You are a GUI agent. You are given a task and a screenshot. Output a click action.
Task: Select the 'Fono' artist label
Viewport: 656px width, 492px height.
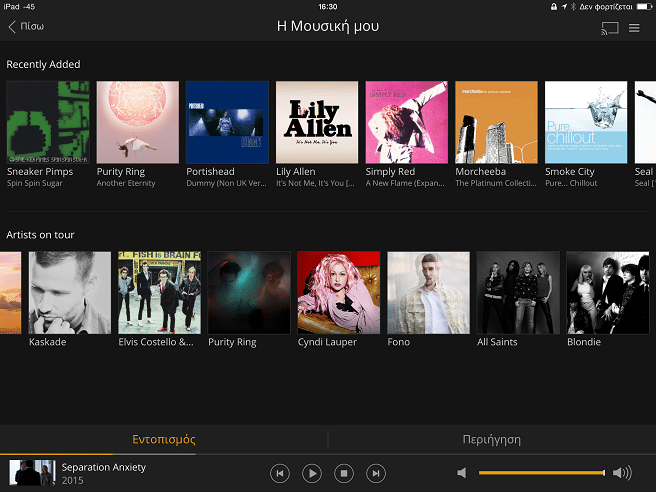[x=399, y=342]
